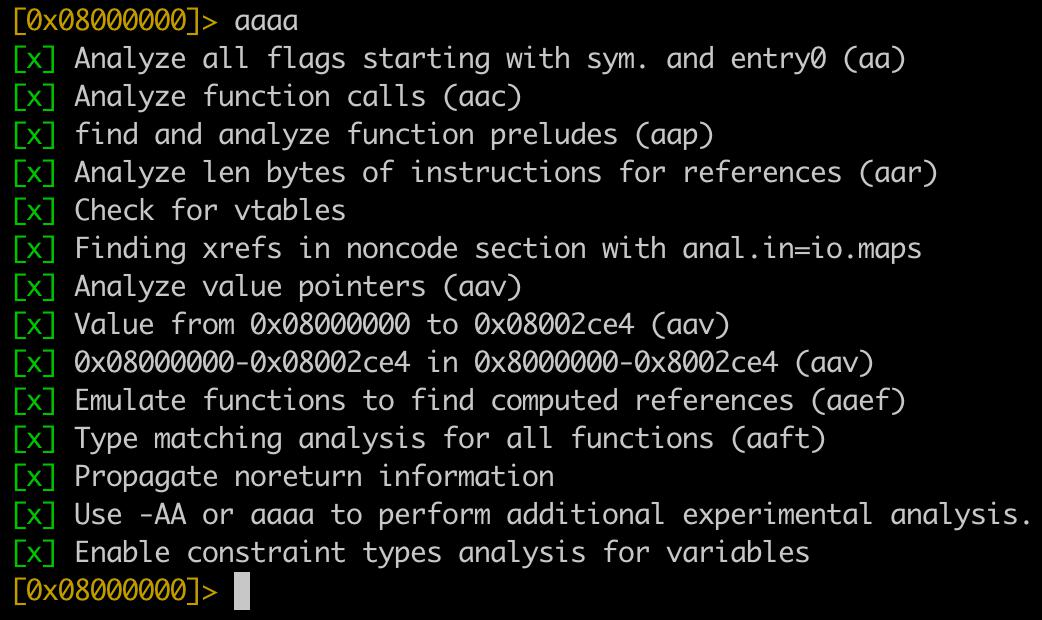1042x620 pixels.
Task: Click the (aar) command hint text
Action: 898,173
